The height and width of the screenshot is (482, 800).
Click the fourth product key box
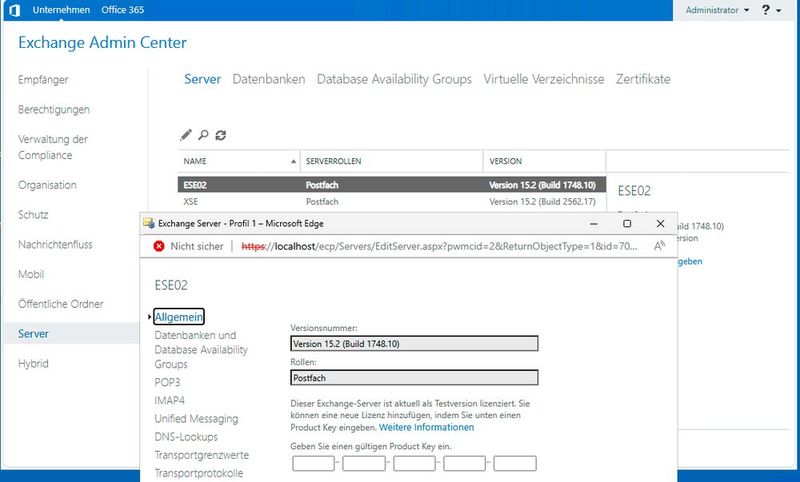point(464,463)
